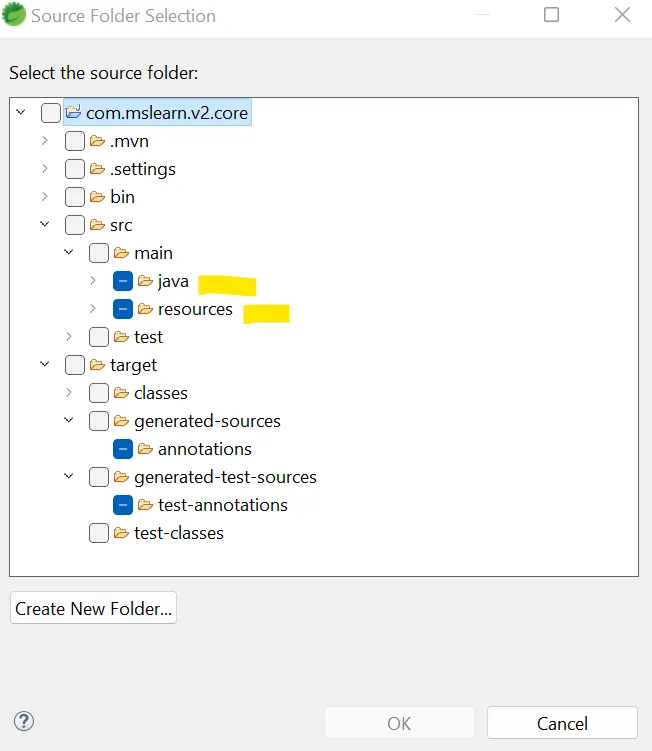Collapse the generated-sources folder node
Image resolution: width=652 pixels, height=751 pixels.
point(69,421)
